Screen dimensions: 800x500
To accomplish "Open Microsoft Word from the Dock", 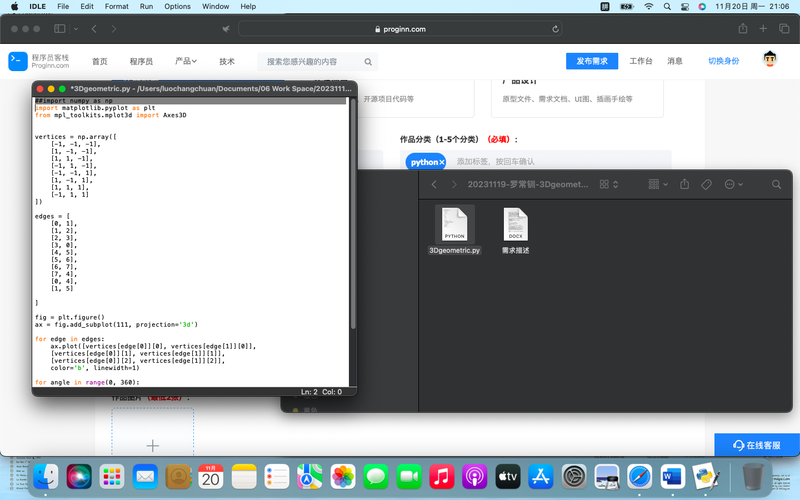I will click(x=673, y=477).
